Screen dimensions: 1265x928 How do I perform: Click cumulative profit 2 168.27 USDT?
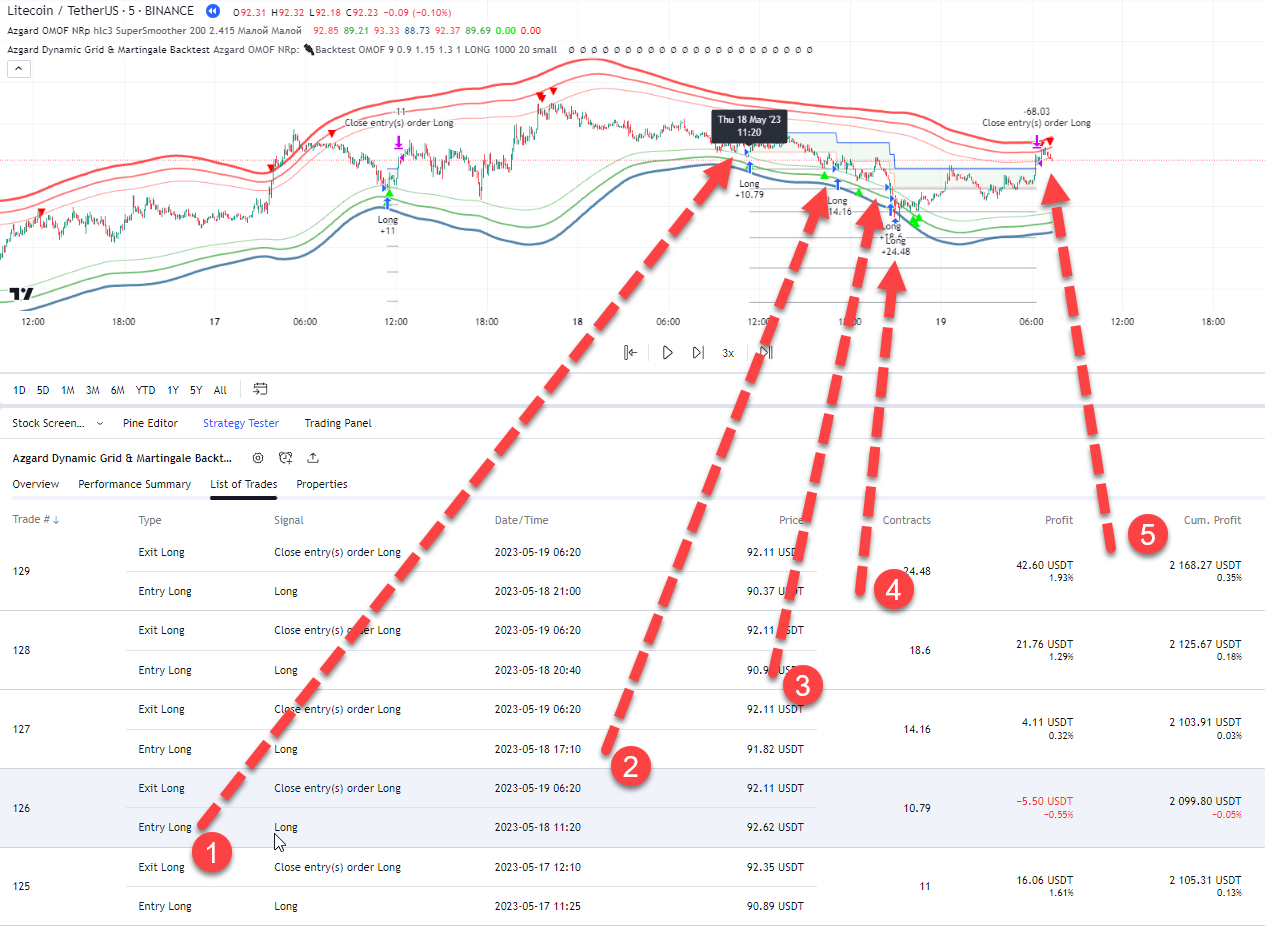click(1205, 565)
